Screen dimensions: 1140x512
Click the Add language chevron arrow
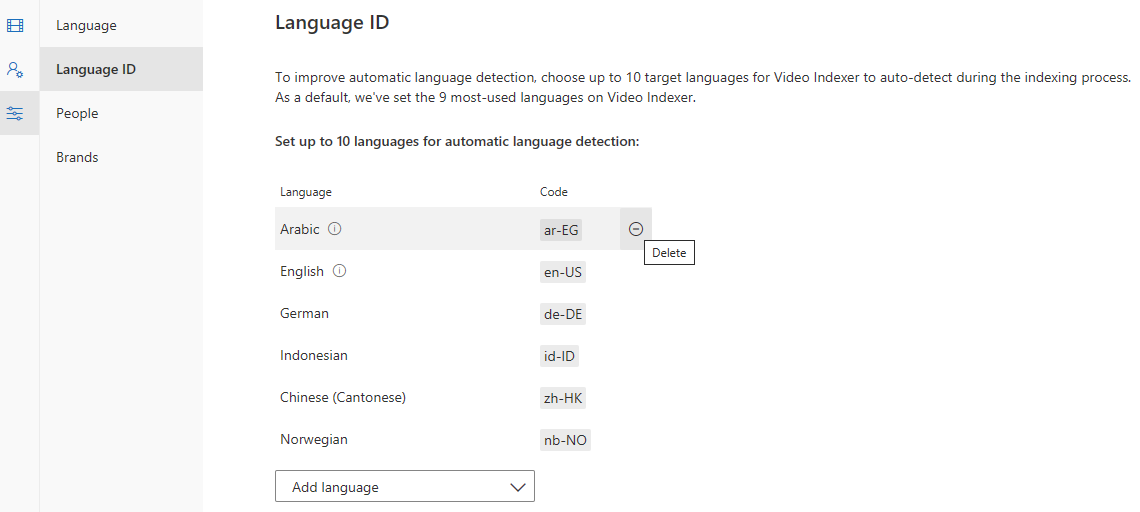pos(517,487)
